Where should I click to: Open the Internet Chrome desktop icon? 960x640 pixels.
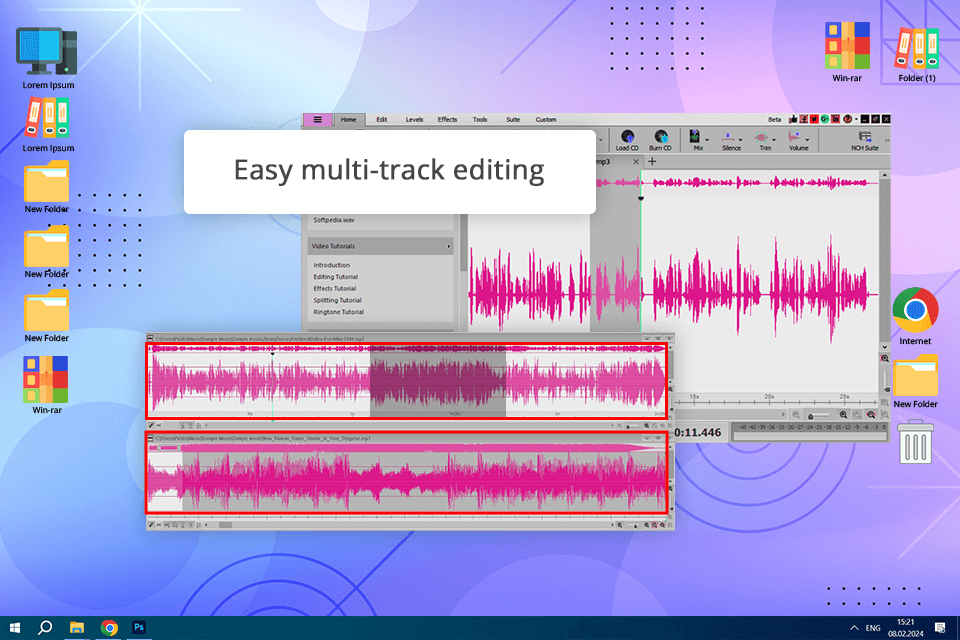(915, 310)
